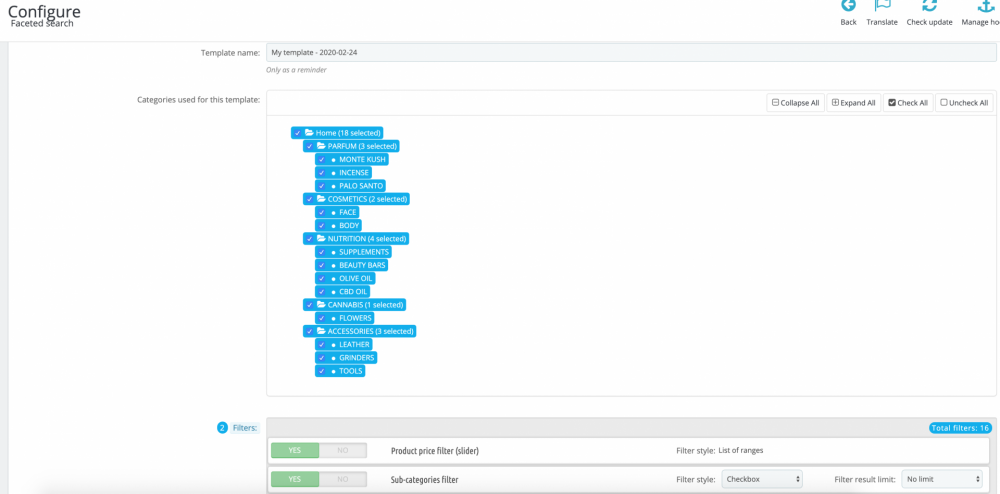This screenshot has width=1000, height=494.
Task: Uncheck the COSMETICS category checkbox
Action: pos(309,200)
